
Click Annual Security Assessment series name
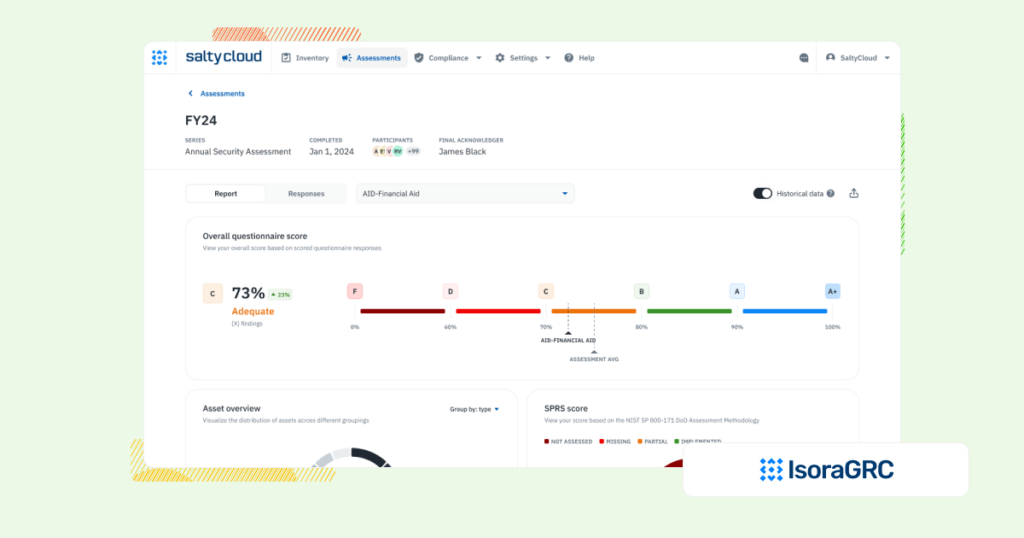click(238, 151)
